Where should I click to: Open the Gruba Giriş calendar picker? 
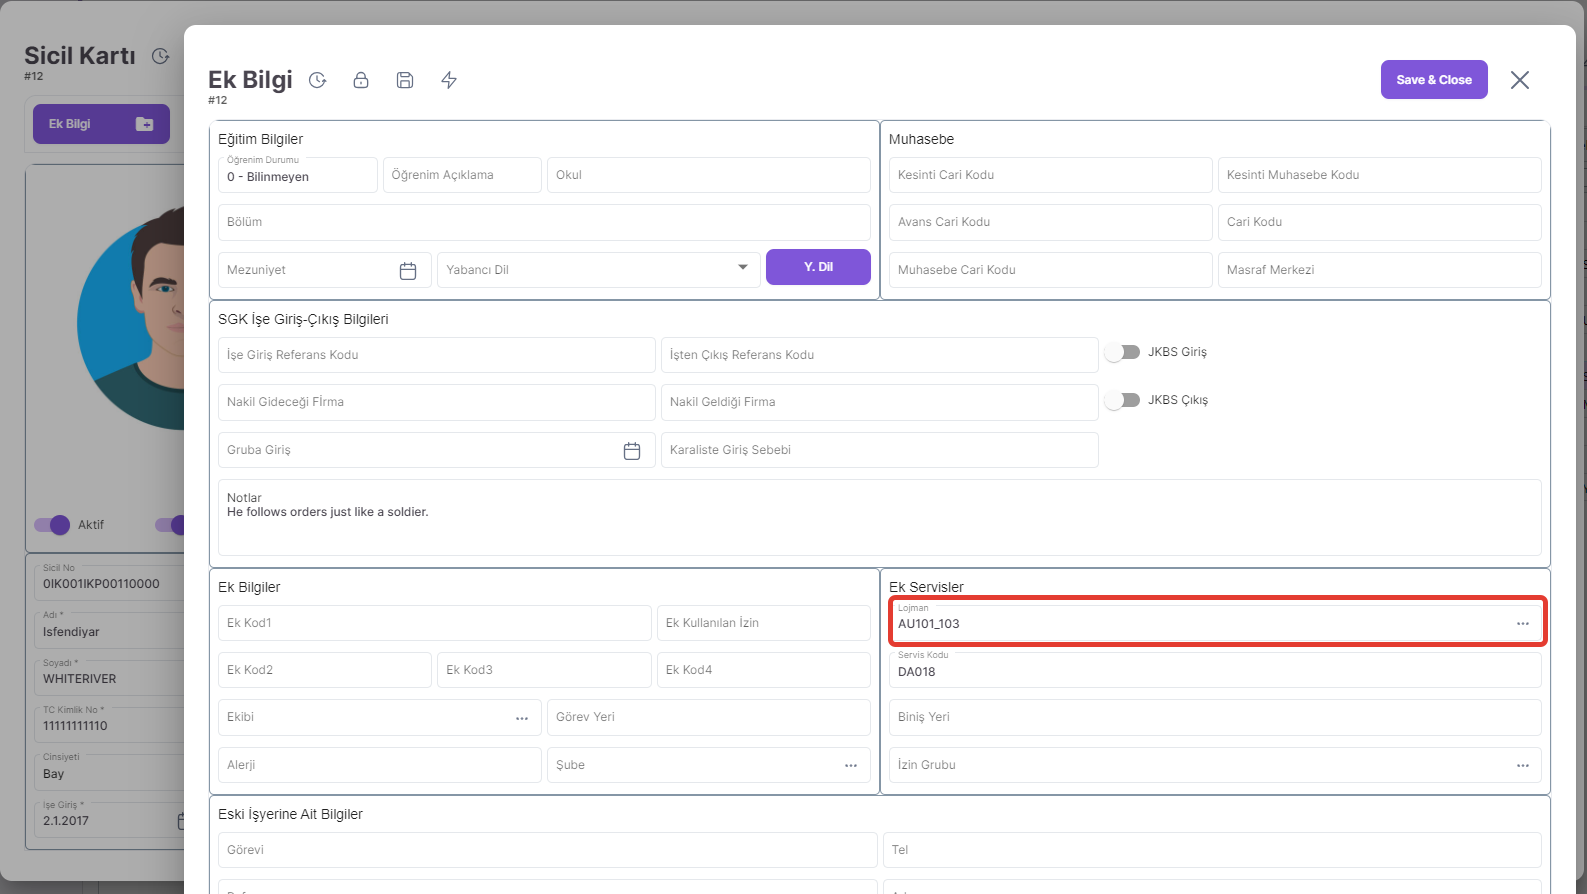pos(632,451)
